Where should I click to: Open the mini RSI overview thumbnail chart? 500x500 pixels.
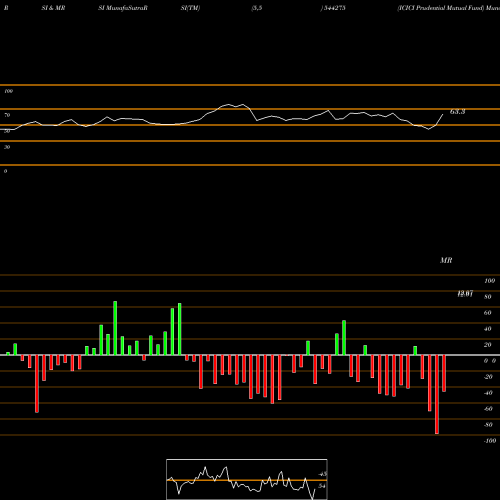pos(247,479)
